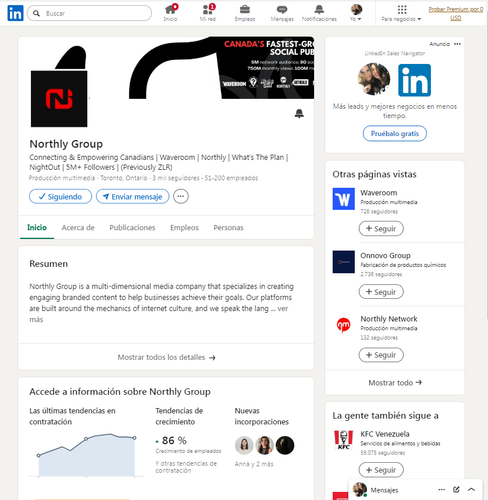Open the more options ellipsis beside Enviar mensaje
Image resolution: width=488 pixels, height=500 pixels.
coord(181,196)
